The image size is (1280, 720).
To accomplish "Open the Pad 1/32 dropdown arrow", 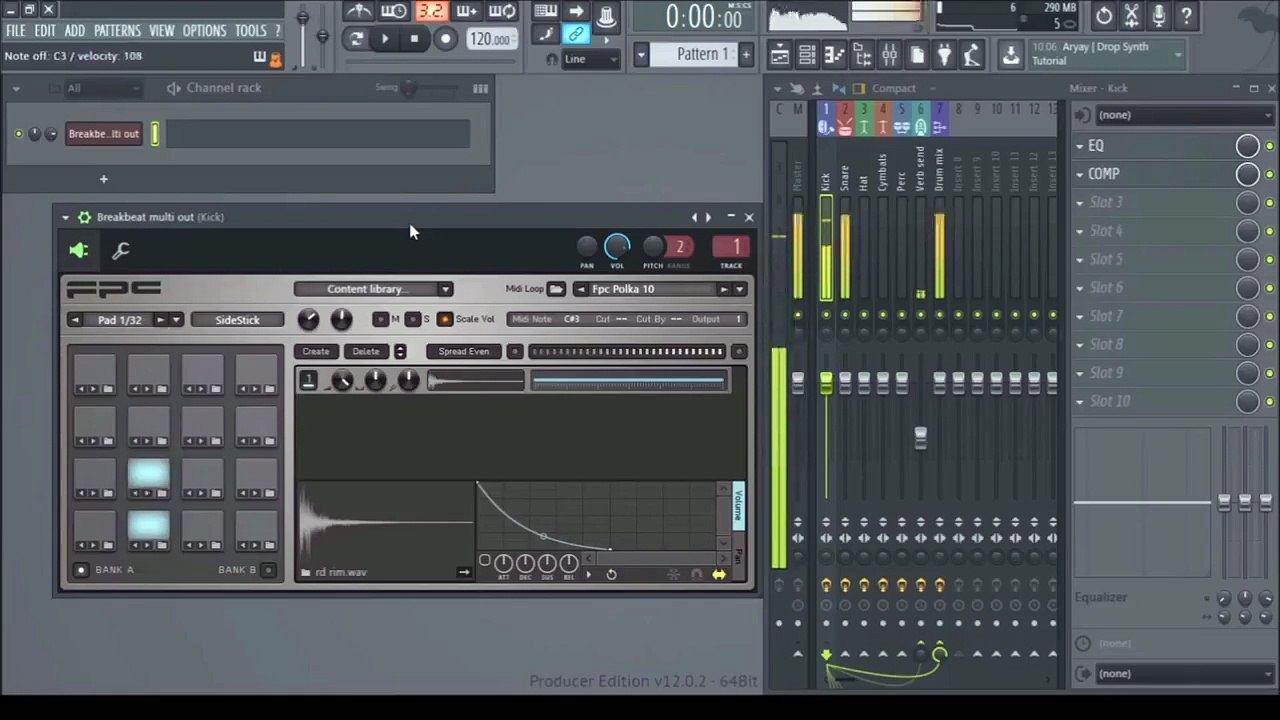I will tap(176, 320).
